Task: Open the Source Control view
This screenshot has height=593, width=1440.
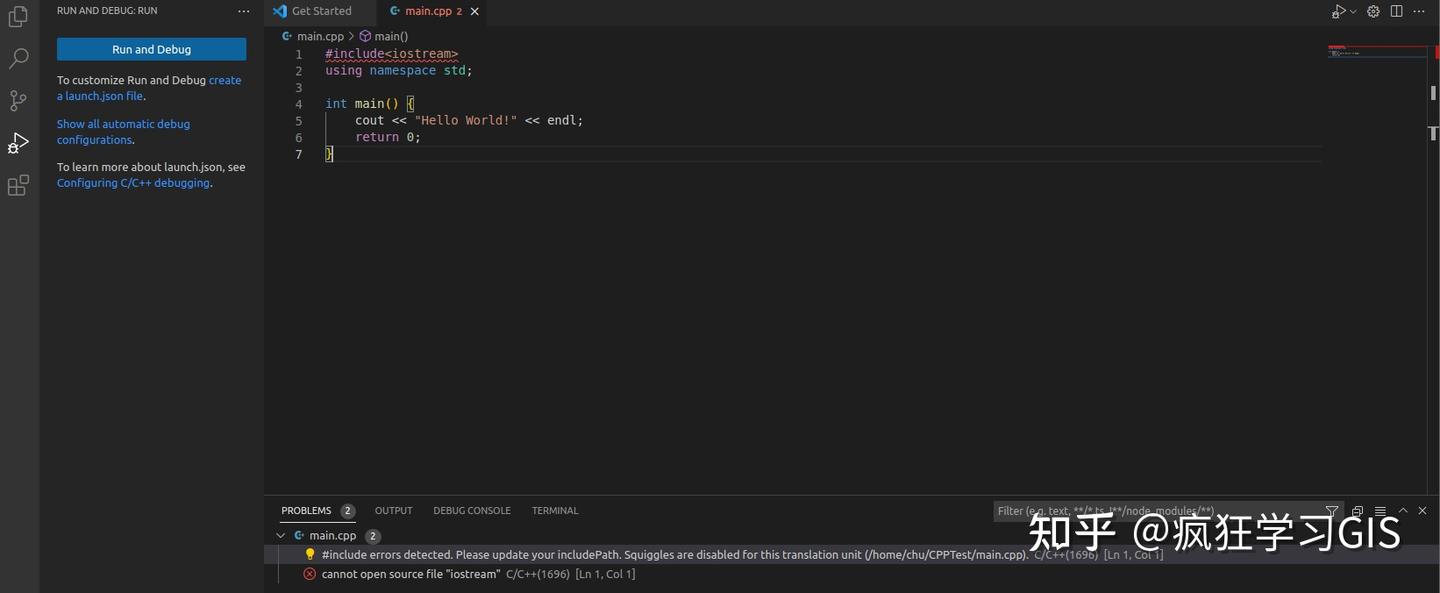Action: pyautogui.click(x=18, y=101)
